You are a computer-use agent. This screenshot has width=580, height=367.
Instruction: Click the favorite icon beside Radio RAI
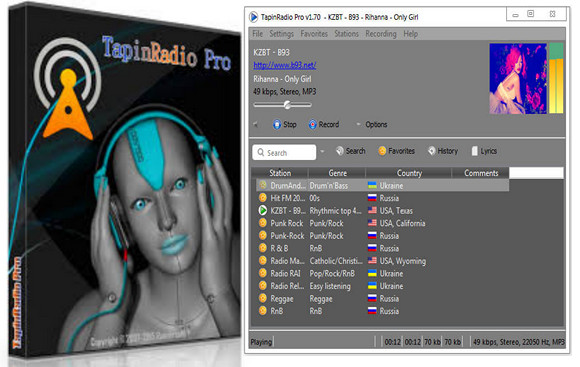[263, 273]
